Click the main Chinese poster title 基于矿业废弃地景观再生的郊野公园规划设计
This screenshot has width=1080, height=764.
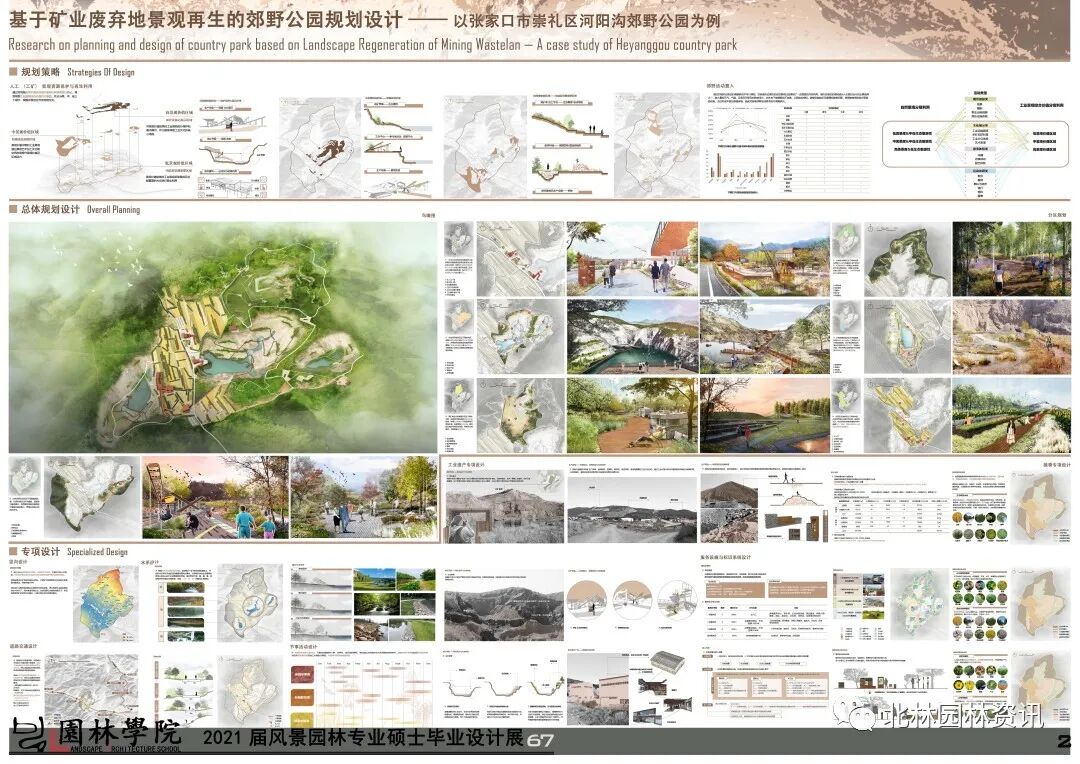pos(205,19)
